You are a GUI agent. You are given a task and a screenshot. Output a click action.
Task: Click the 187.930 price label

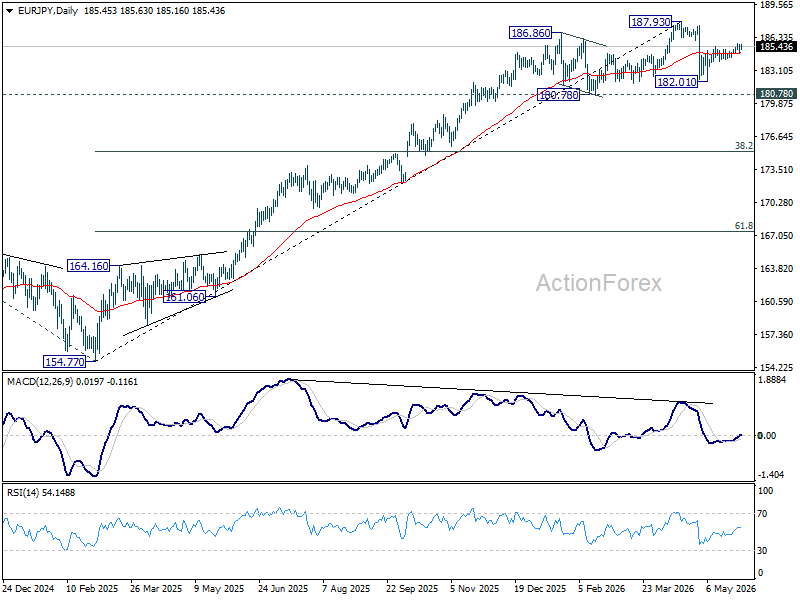tap(651, 22)
